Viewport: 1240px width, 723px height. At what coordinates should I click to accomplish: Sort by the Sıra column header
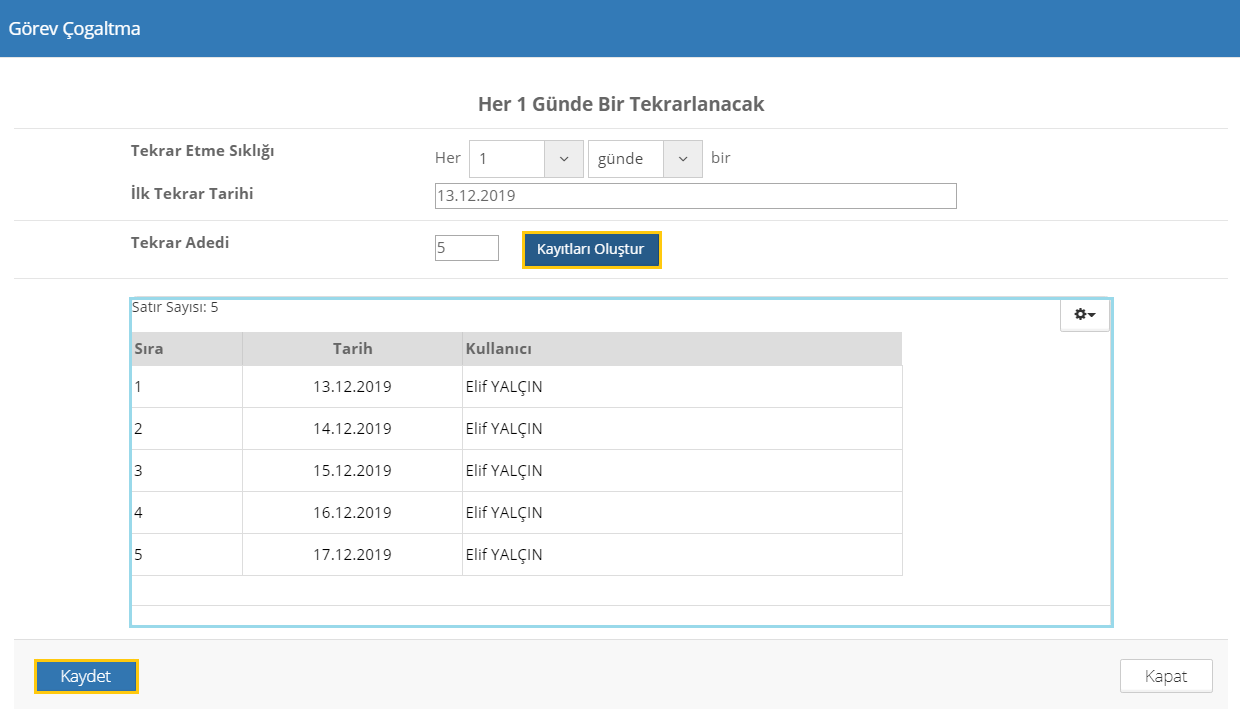(149, 349)
